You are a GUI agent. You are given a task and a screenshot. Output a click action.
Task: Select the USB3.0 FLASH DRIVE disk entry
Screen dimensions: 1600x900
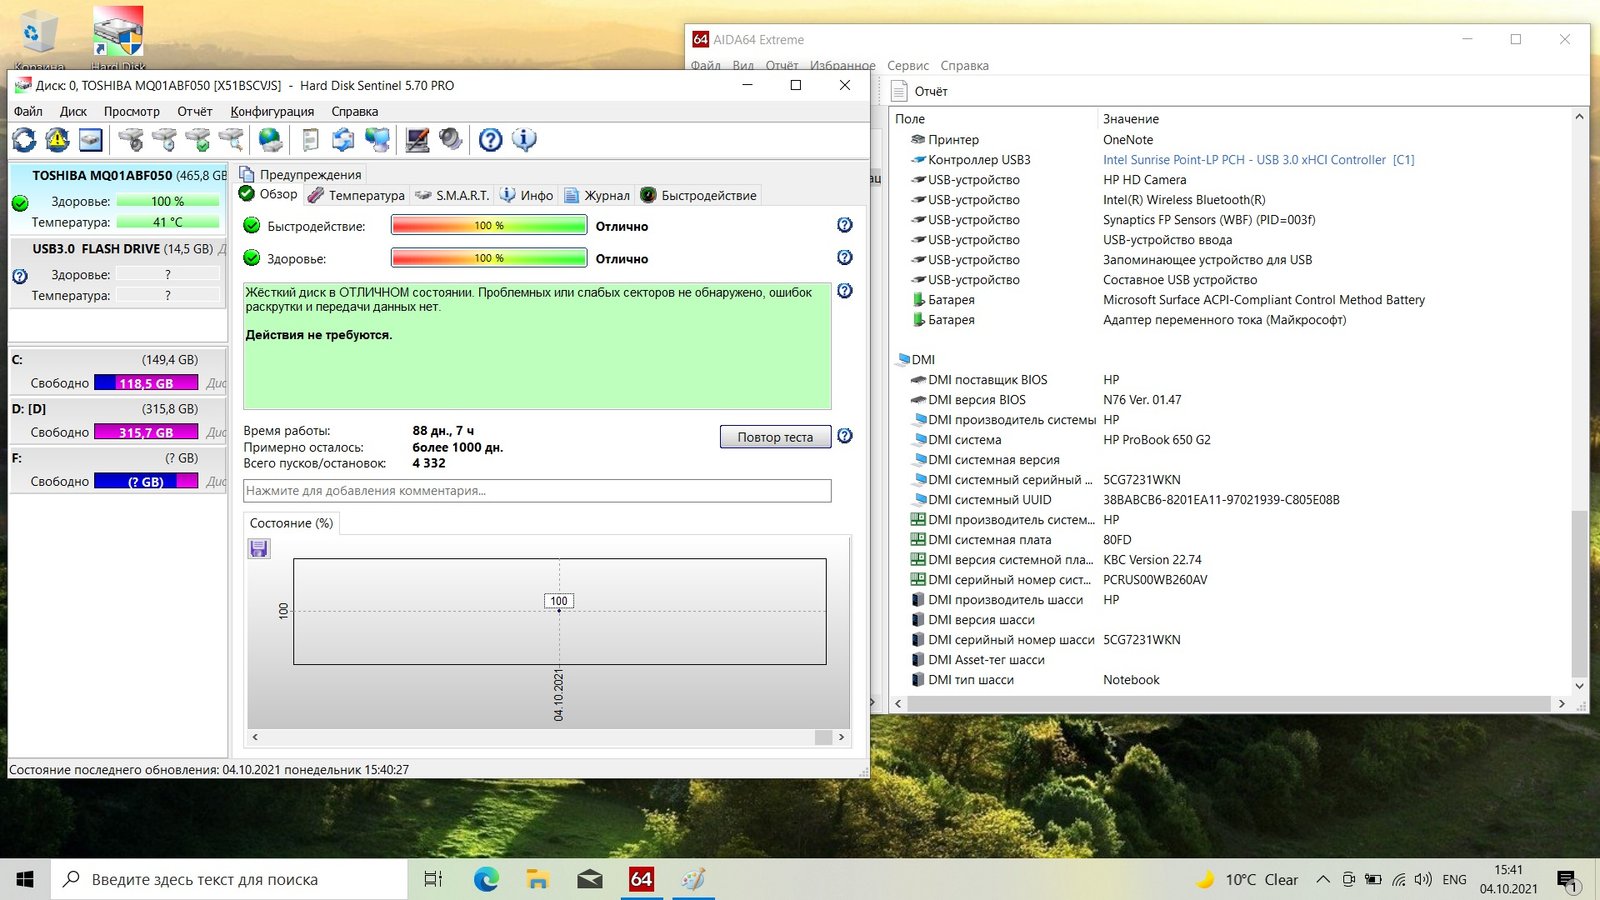(118, 249)
